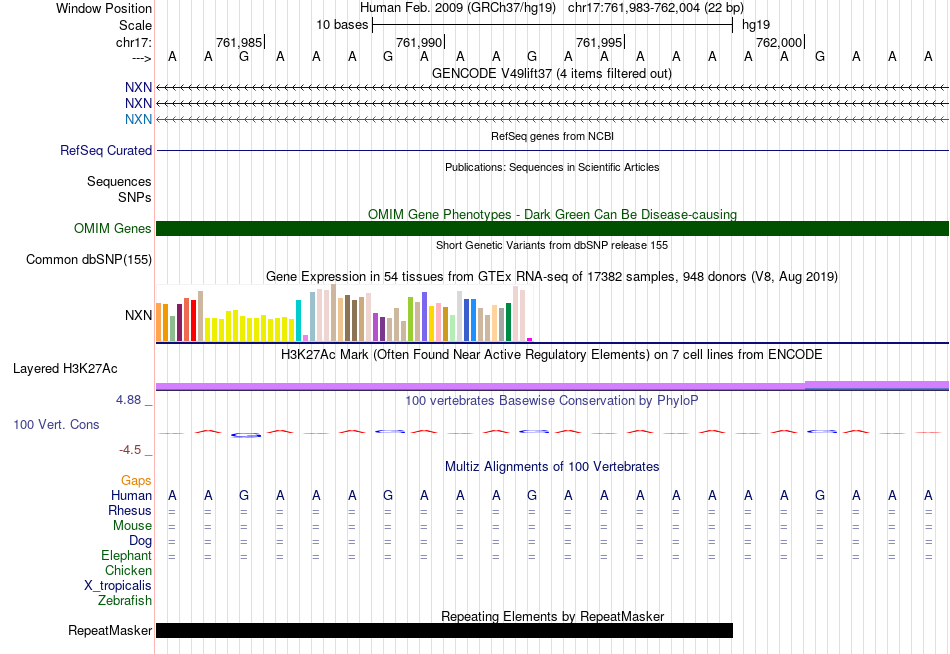Viewport: 950px width, 654px height.
Task: Open the 100 Vert. Cons track label
Action: point(56,425)
